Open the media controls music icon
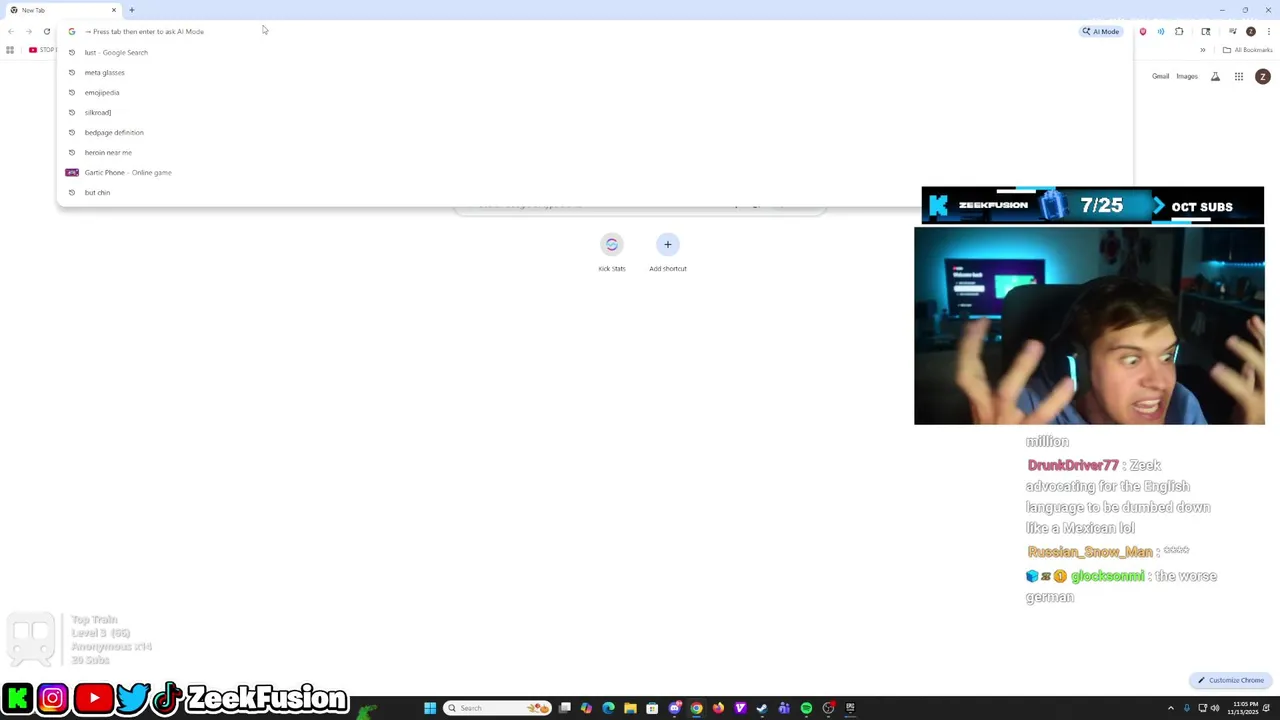The width and height of the screenshot is (1280, 720). 1232,32
